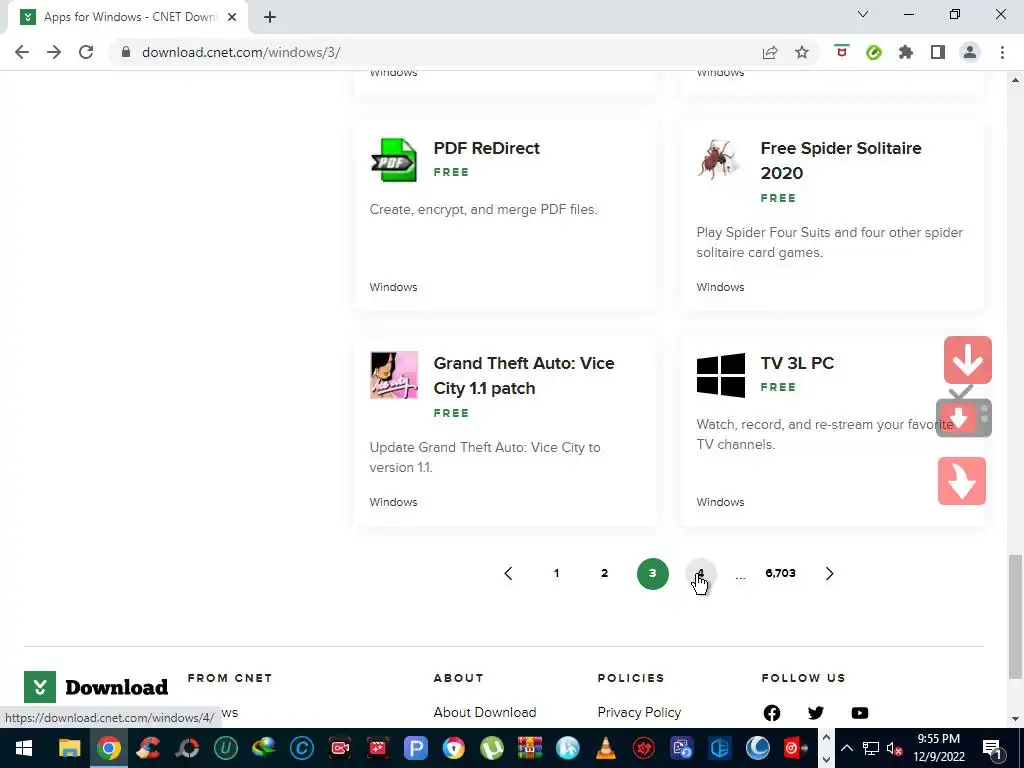Open Grand Theft Auto: Vice City patch
The image size is (1024, 768).
point(524,376)
